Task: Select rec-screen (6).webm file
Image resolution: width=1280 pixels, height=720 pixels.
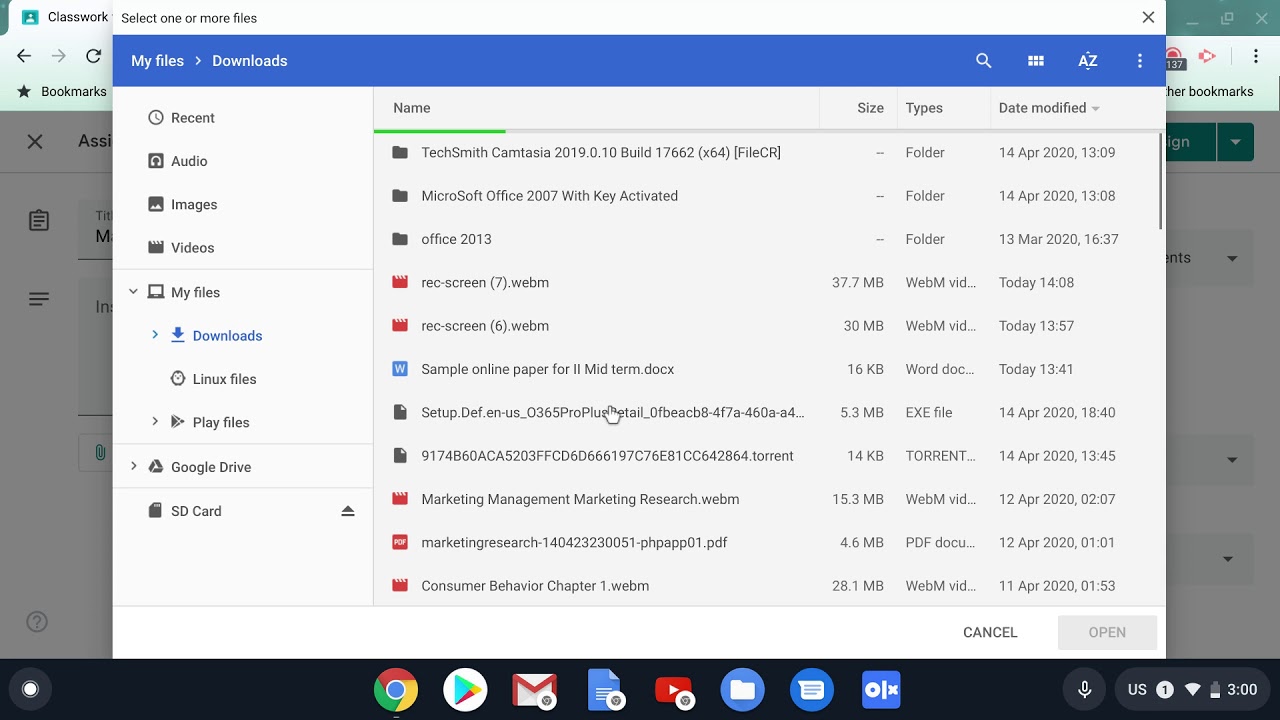Action: pyautogui.click(x=767, y=326)
